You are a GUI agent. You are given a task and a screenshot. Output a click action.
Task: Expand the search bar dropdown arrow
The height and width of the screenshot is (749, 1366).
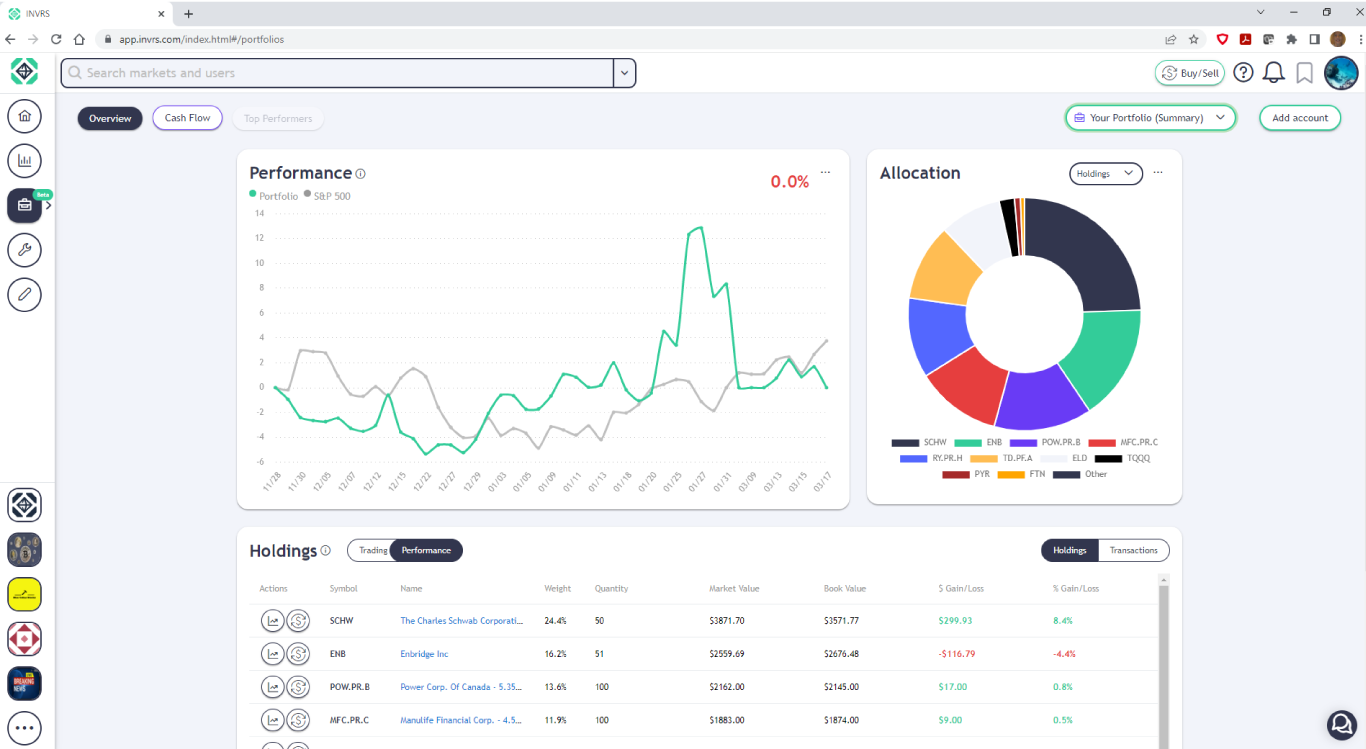(624, 73)
